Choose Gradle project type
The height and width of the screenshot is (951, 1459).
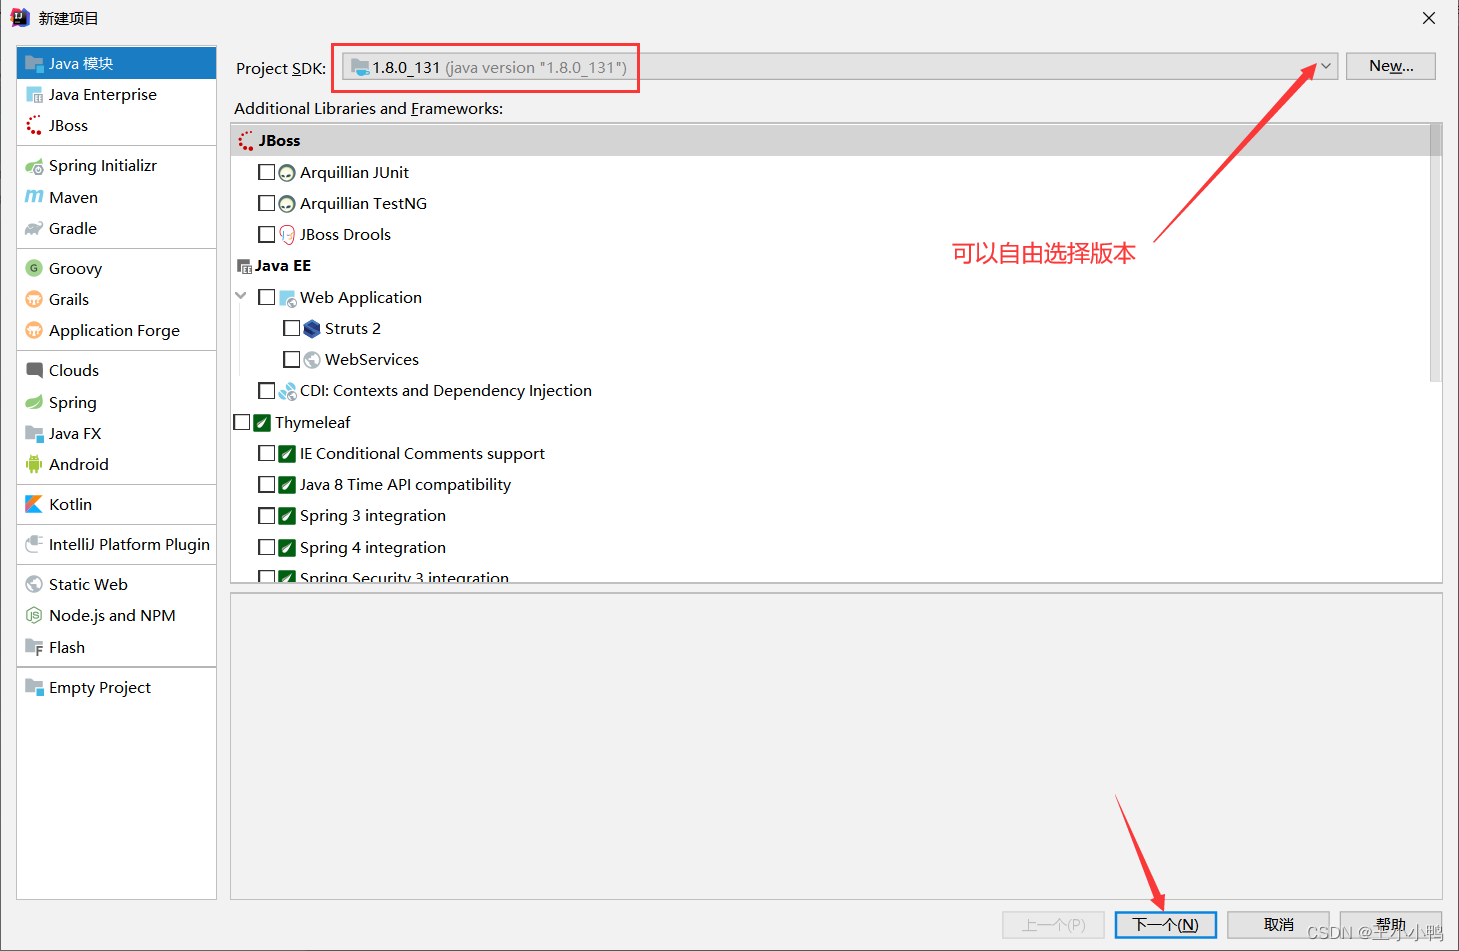pos(116,229)
